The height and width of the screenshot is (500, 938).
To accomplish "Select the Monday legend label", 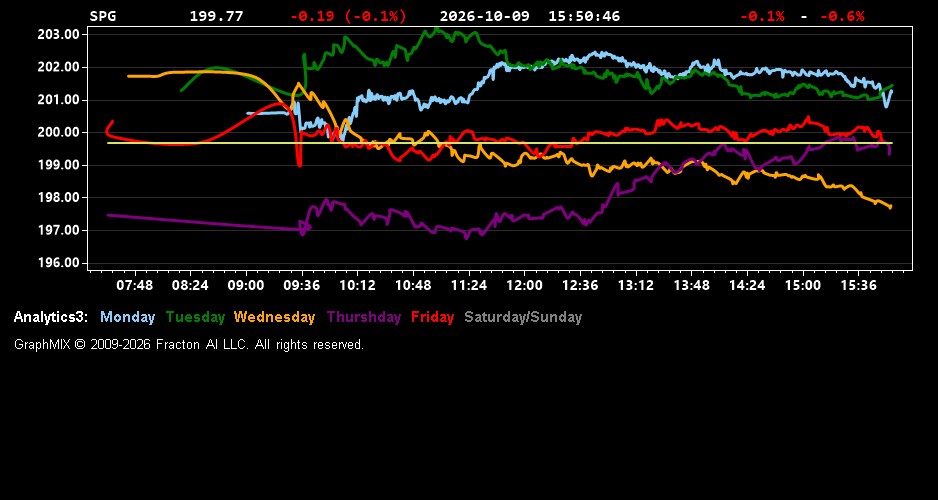I will 127,317.
